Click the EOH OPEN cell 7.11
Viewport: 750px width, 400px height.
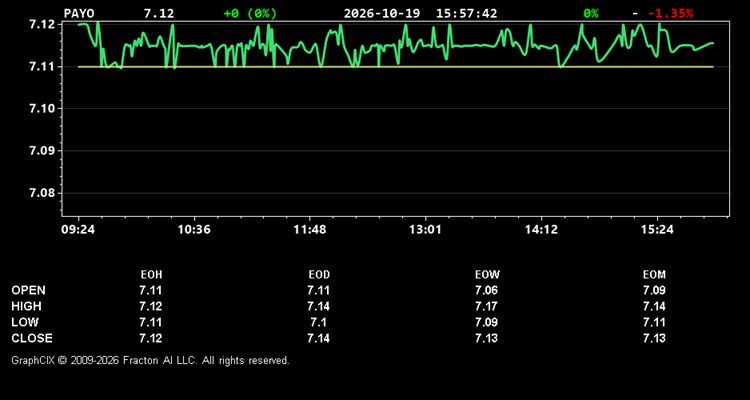point(151,290)
